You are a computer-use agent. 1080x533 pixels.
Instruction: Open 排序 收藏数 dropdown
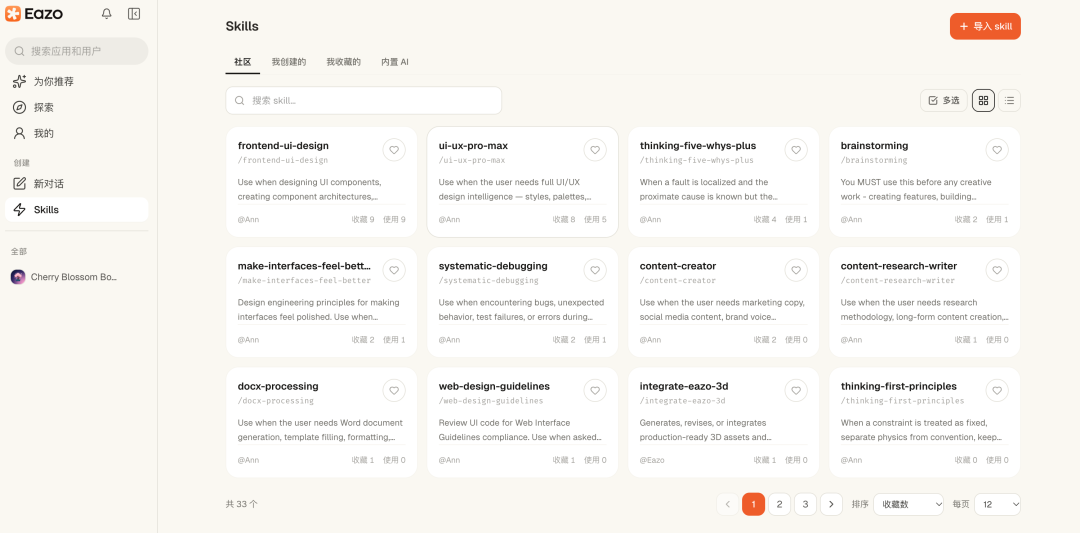click(x=908, y=504)
